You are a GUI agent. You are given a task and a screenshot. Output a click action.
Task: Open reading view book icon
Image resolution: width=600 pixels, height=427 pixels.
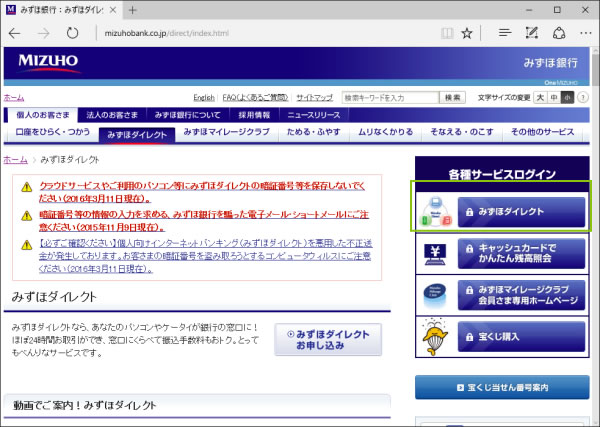447,33
